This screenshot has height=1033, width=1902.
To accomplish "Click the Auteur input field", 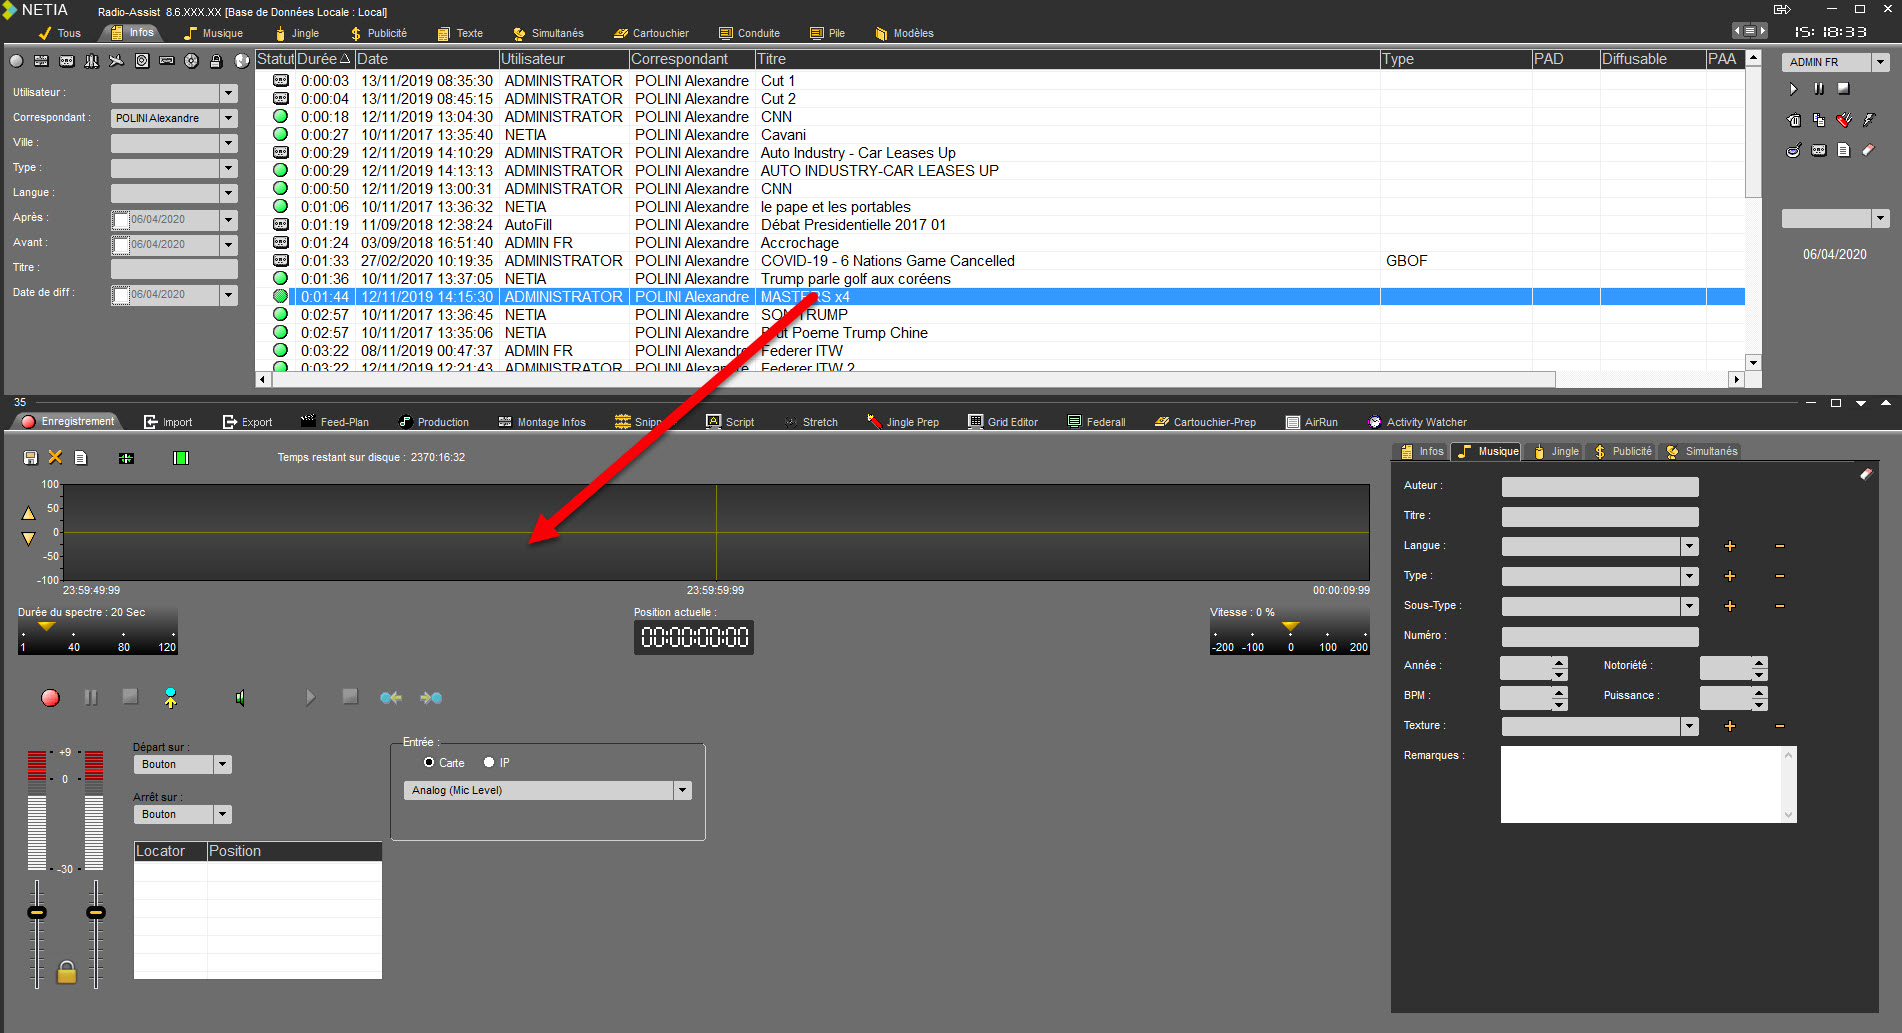I will coord(1599,487).
